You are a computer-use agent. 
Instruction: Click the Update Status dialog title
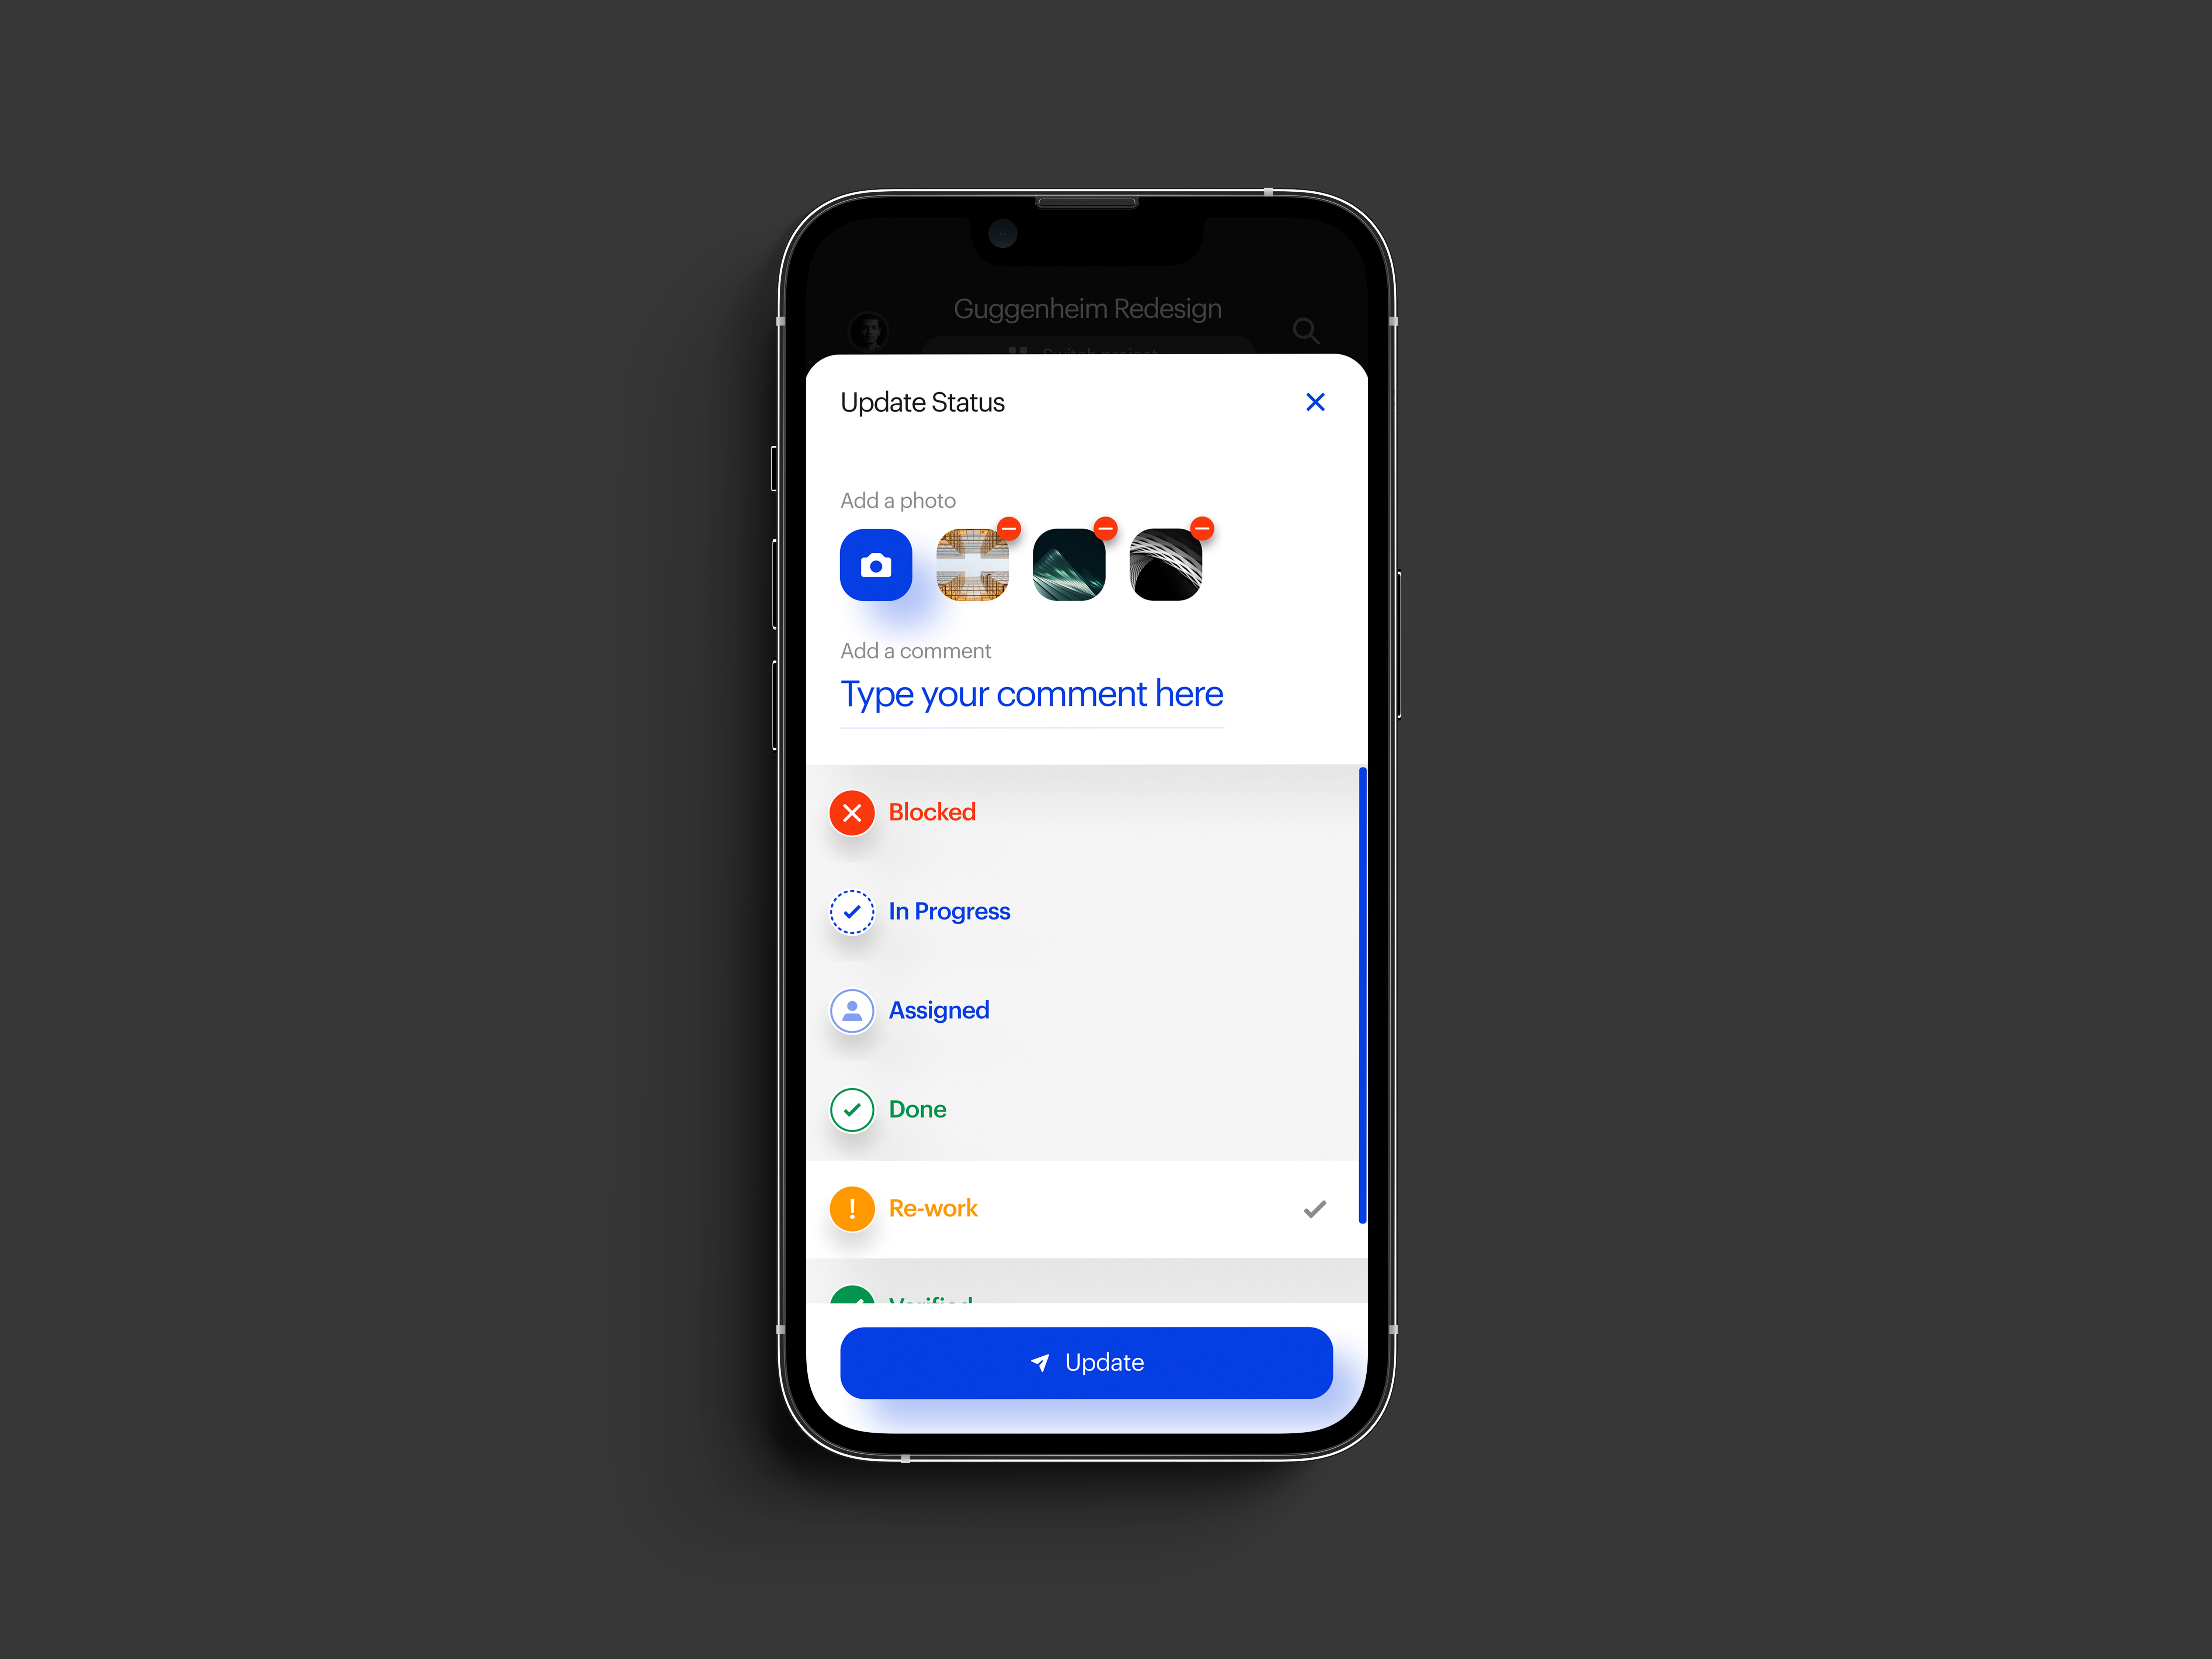[923, 403]
